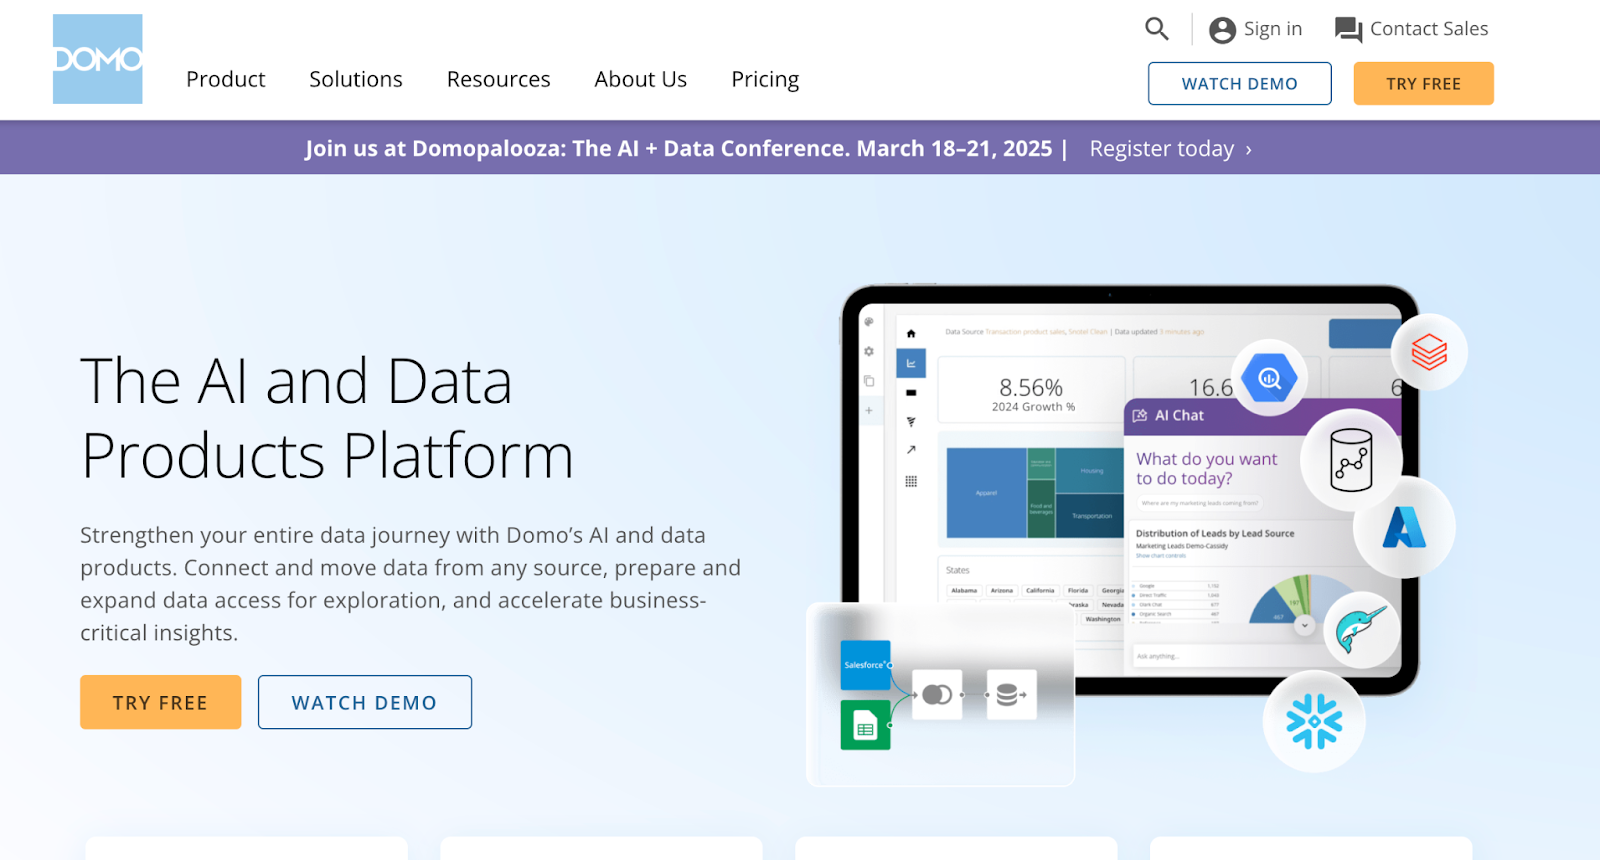Click the database output dataflow tile

[1011, 694]
